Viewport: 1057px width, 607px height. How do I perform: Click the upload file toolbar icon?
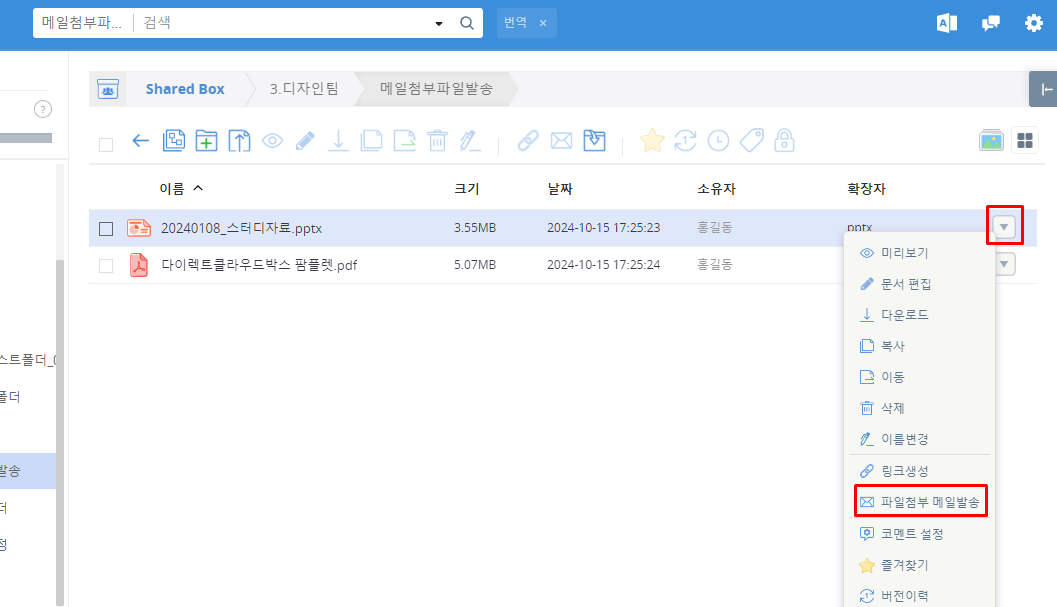(x=239, y=141)
